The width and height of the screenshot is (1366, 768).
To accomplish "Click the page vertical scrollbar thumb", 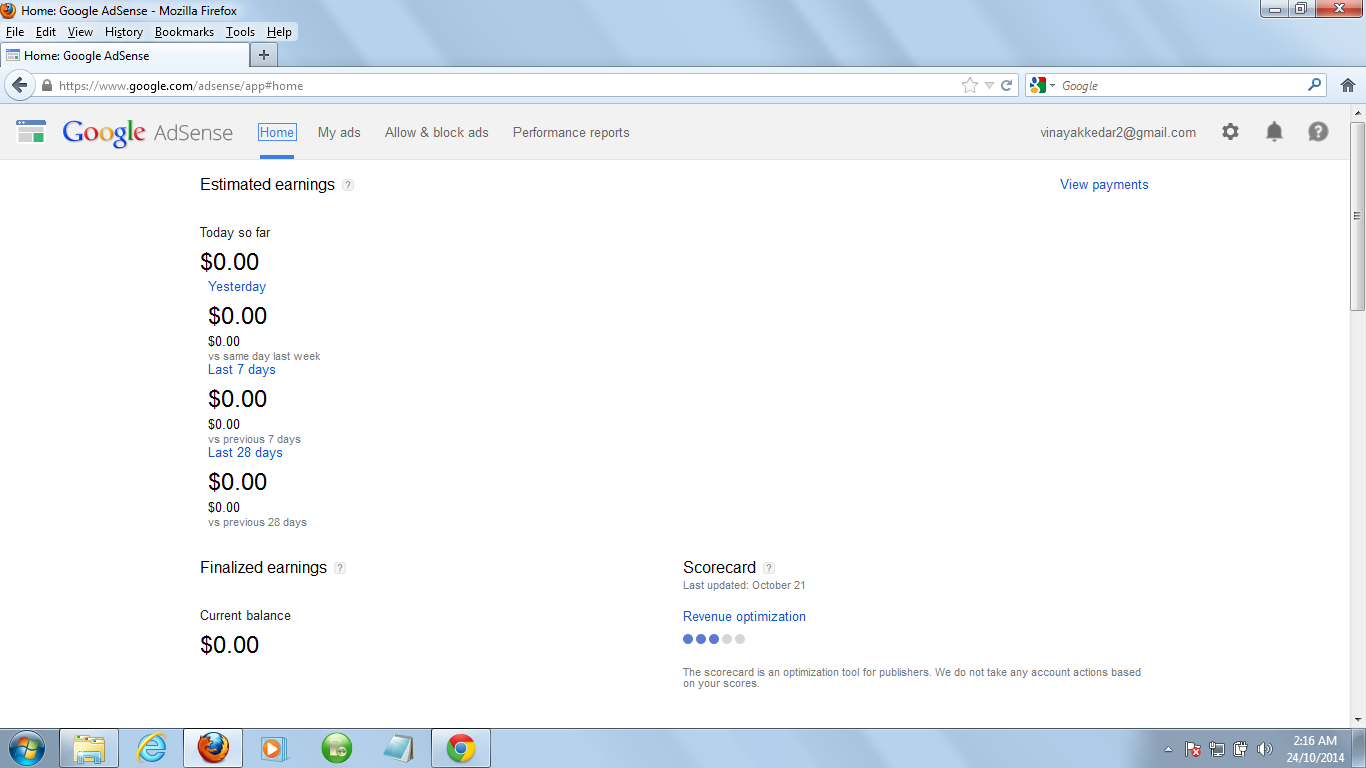I will 1357,215.
